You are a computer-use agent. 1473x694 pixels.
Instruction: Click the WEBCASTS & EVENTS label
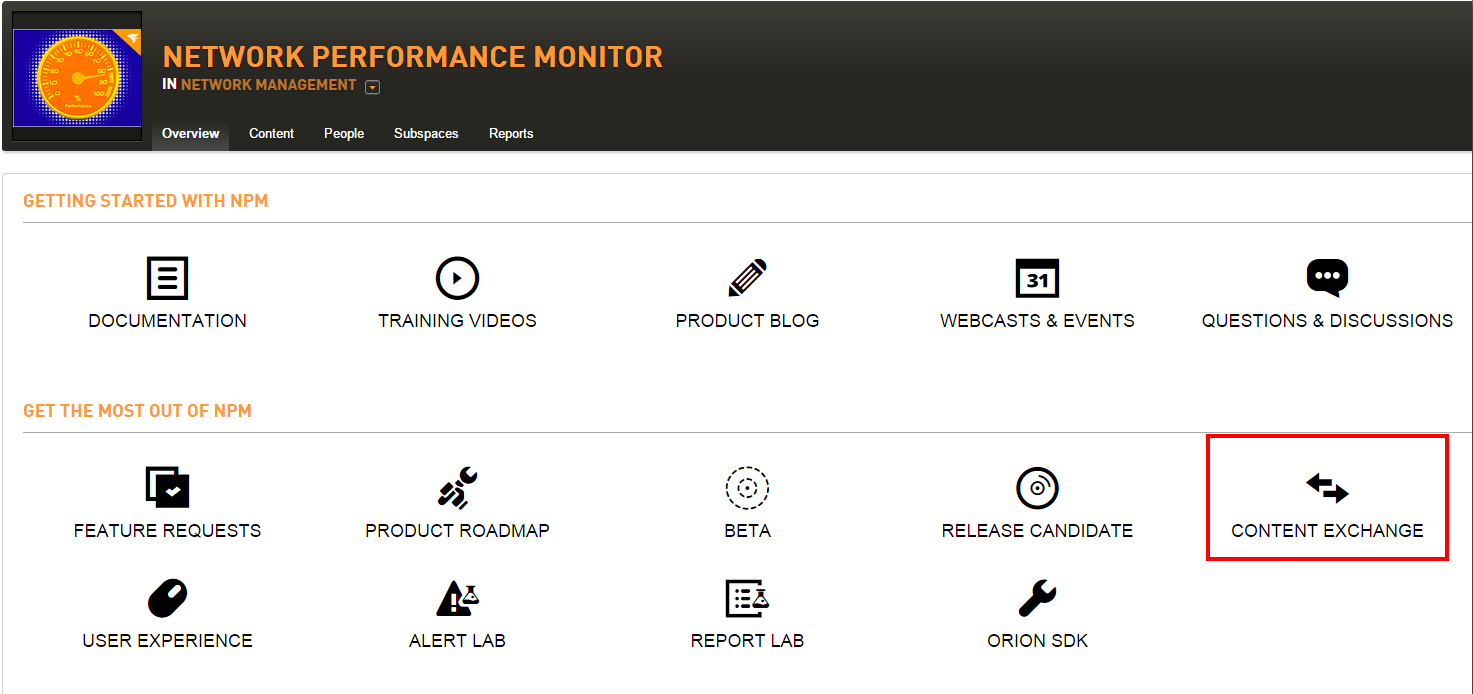click(1037, 321)
